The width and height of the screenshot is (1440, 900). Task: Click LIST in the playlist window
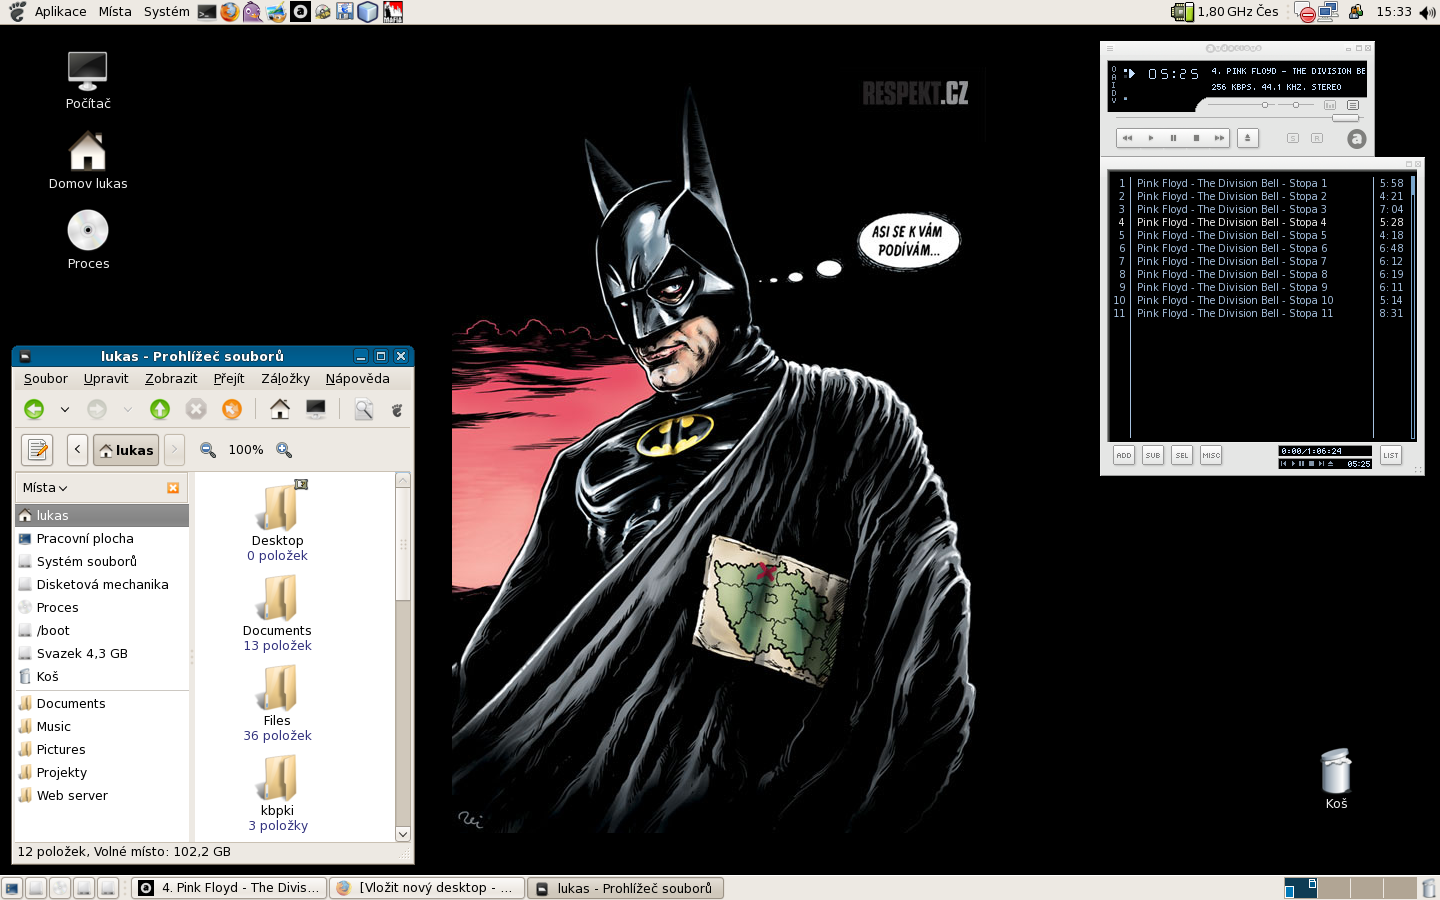tap(1391, 455)
